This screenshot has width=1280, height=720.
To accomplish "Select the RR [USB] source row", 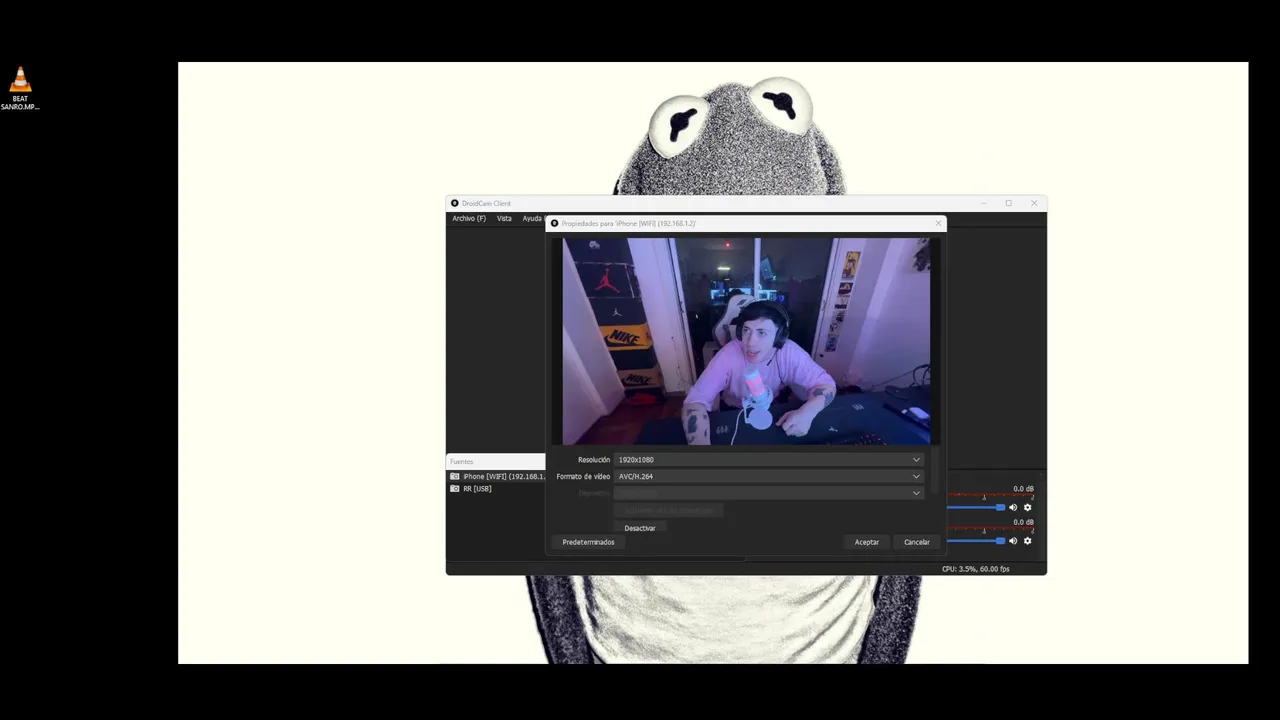I will point(496,489).
